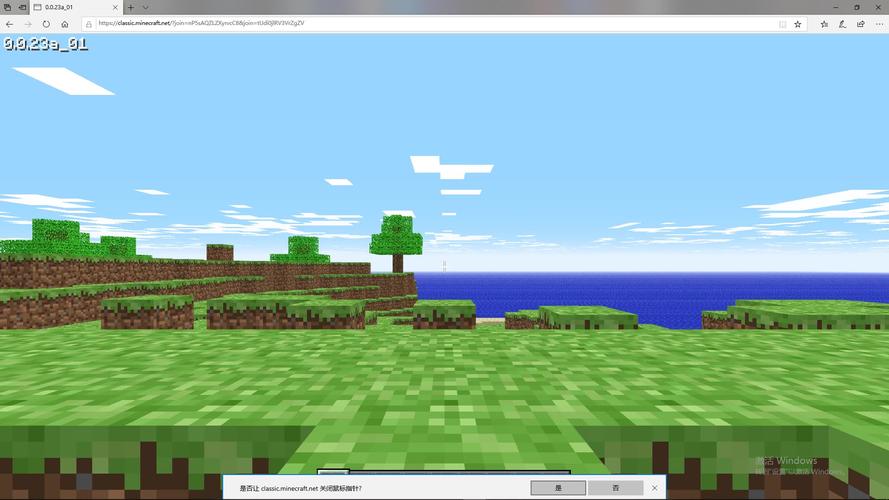Click the Forward navigation arrow

(28, 24)
